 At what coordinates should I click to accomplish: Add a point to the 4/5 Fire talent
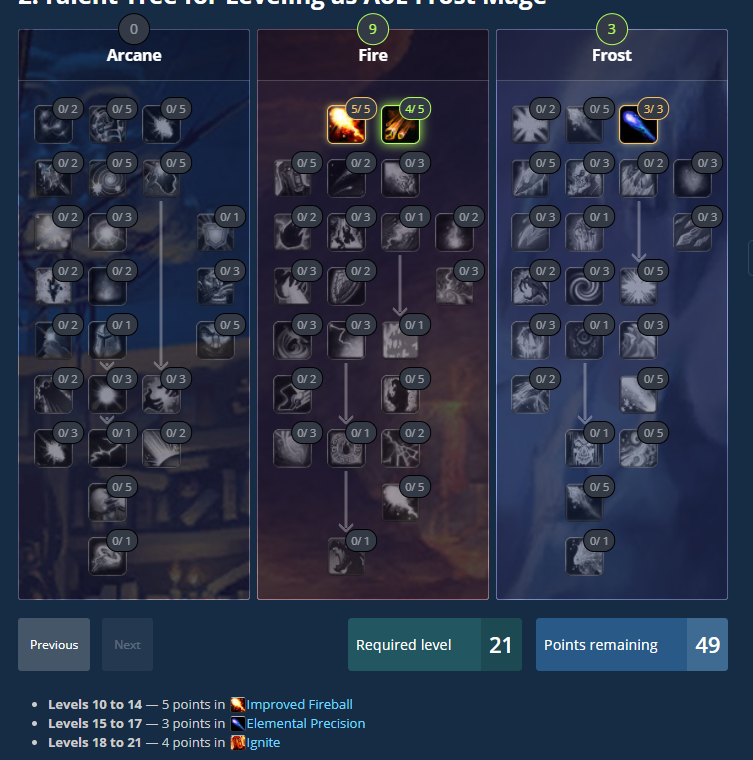point(400,125)
